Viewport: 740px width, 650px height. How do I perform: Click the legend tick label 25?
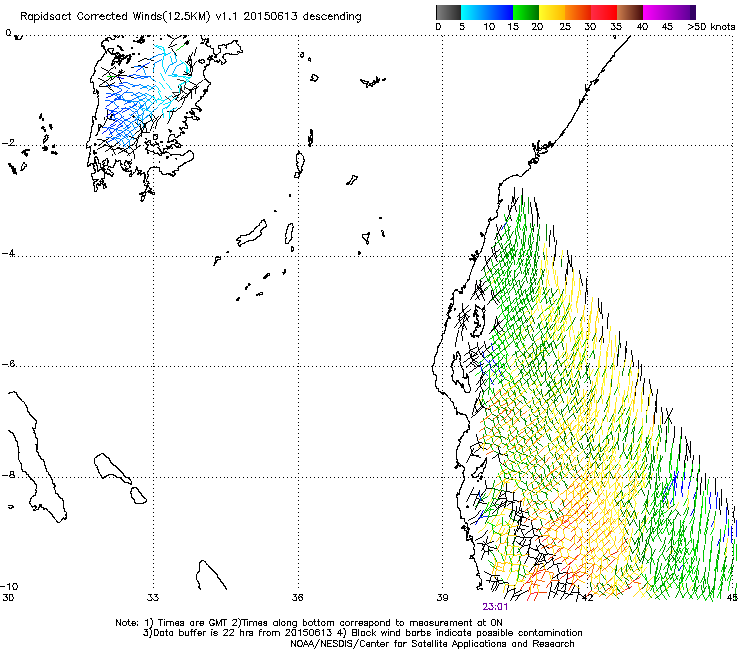(565, 27)
